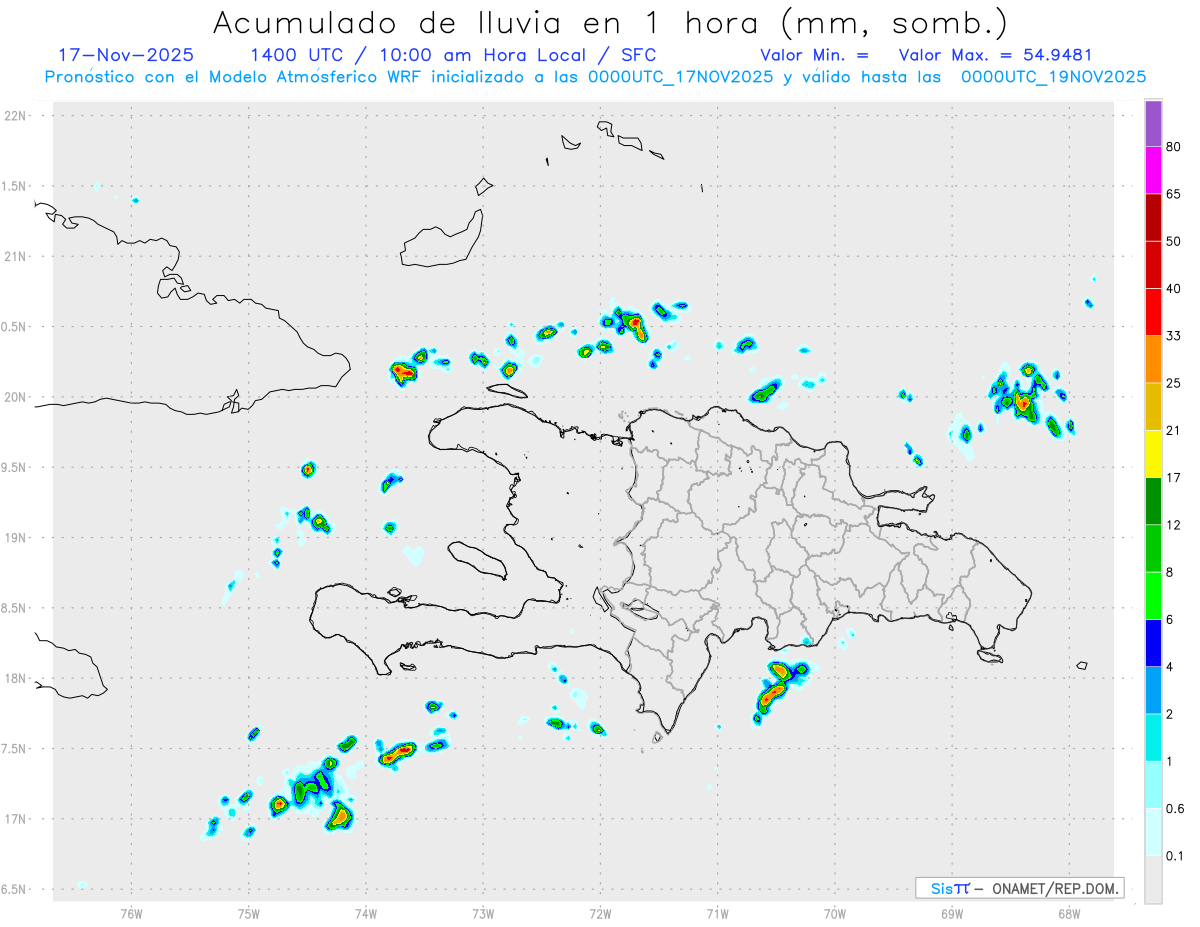Click the legend value '0.6'
Viewport: 1200px width, 927px height.
click(x=1176, y=809)
